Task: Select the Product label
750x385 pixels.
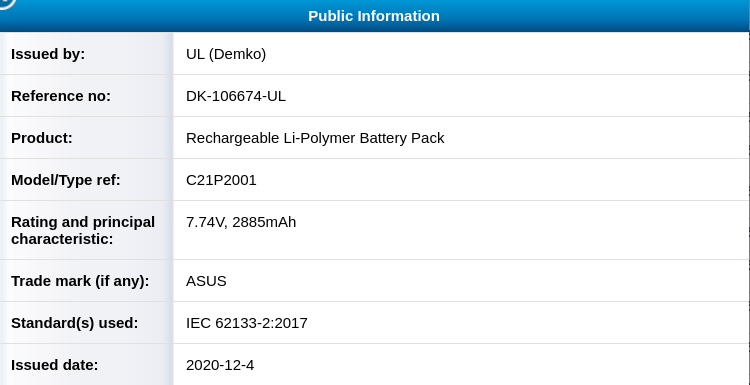Action: (42, 138)
